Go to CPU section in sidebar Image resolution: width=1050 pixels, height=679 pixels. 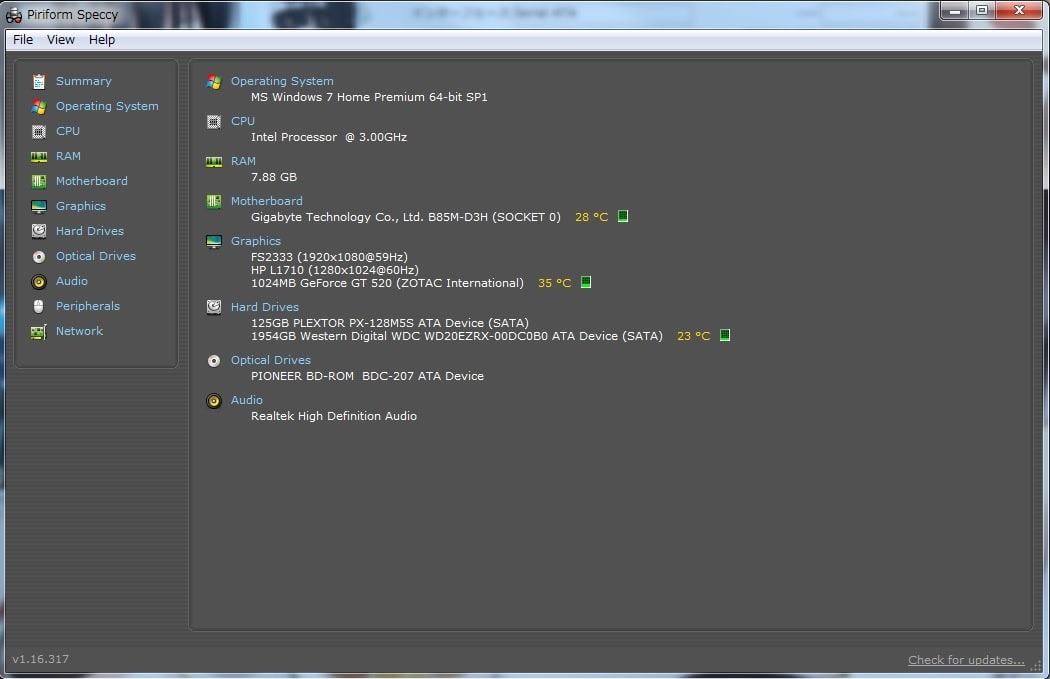coord(68,131)
